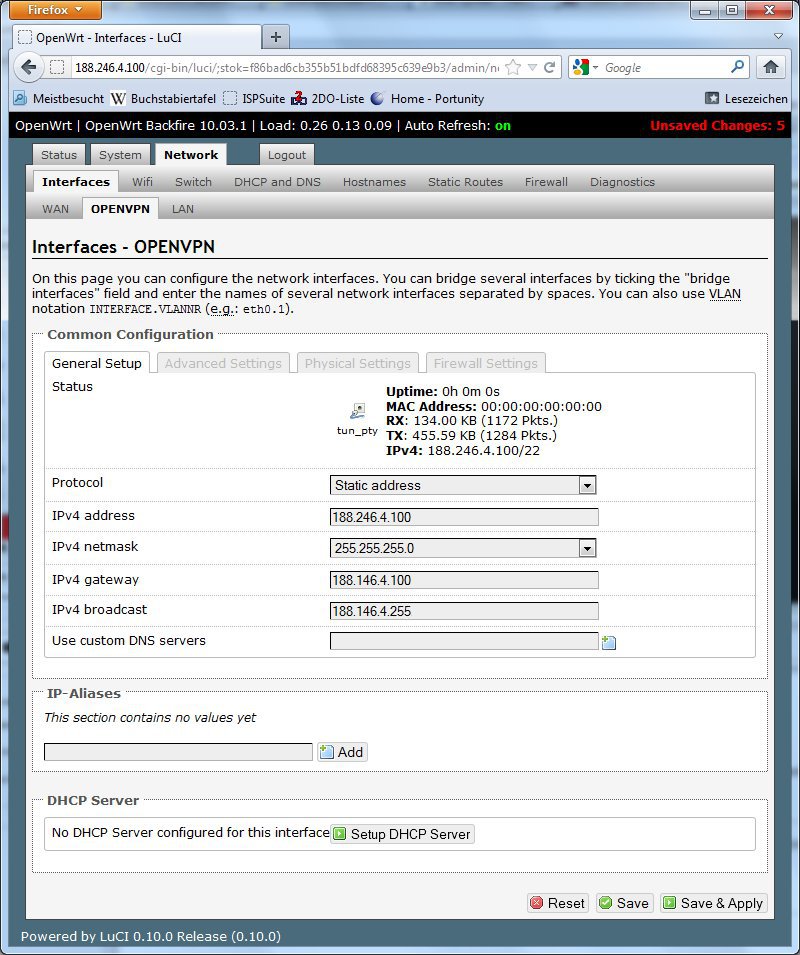
Task: Click Setup DHCP Server button
Action: pyautogui.click(x=402, y=834)
